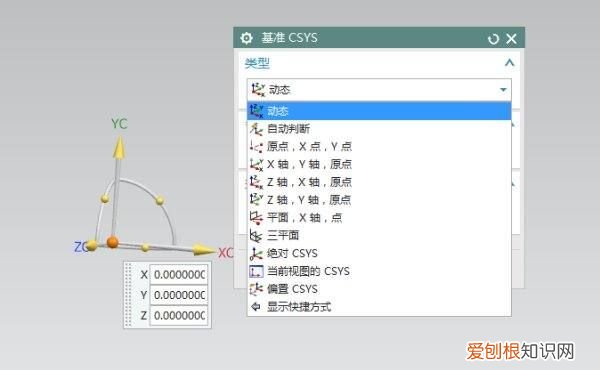Select 平面, X 轴, 点 text
The image size is (600, 370).
tap(305, 218)
